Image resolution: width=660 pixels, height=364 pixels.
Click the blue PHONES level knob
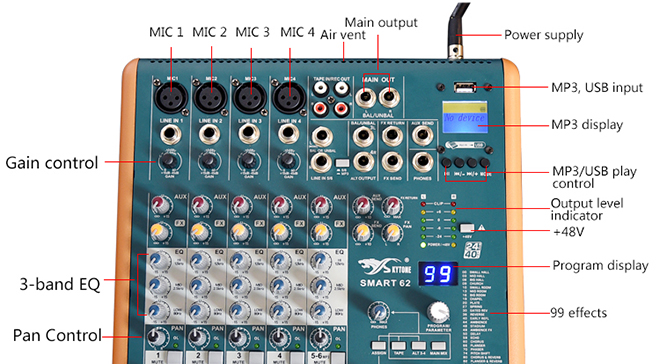[379, 312]
